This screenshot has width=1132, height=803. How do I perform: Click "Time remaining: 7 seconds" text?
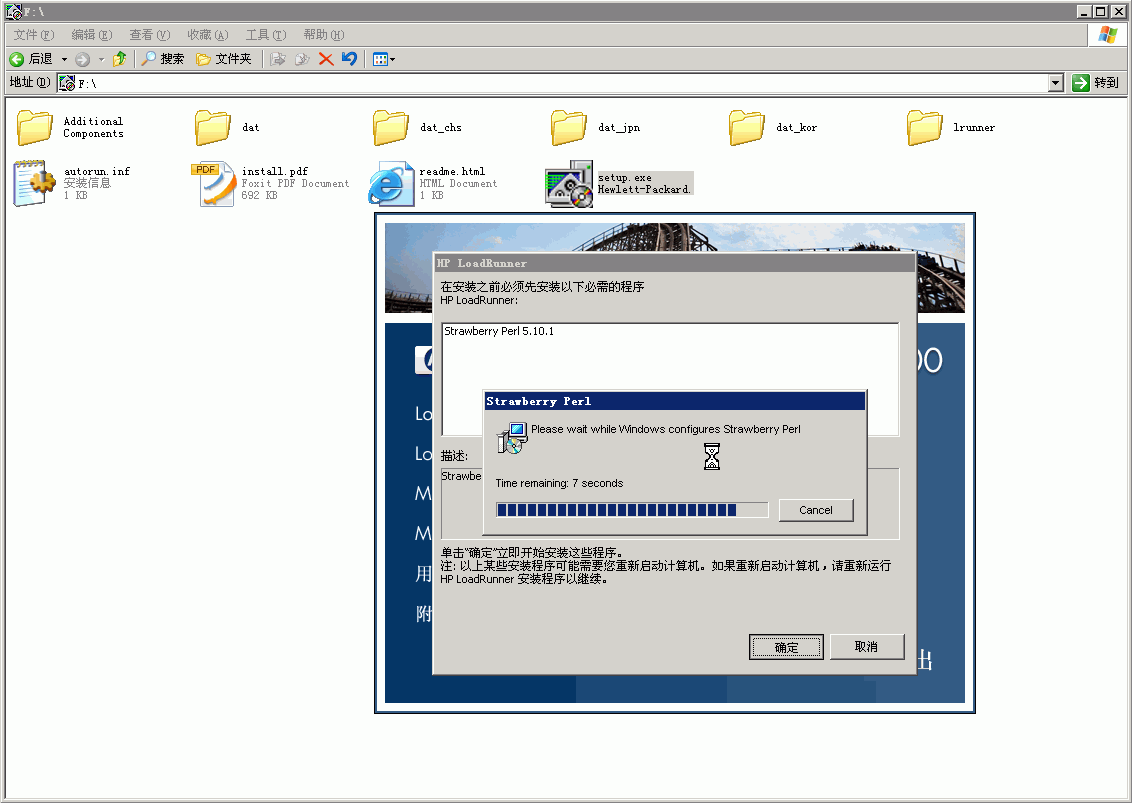pos(560,483)
